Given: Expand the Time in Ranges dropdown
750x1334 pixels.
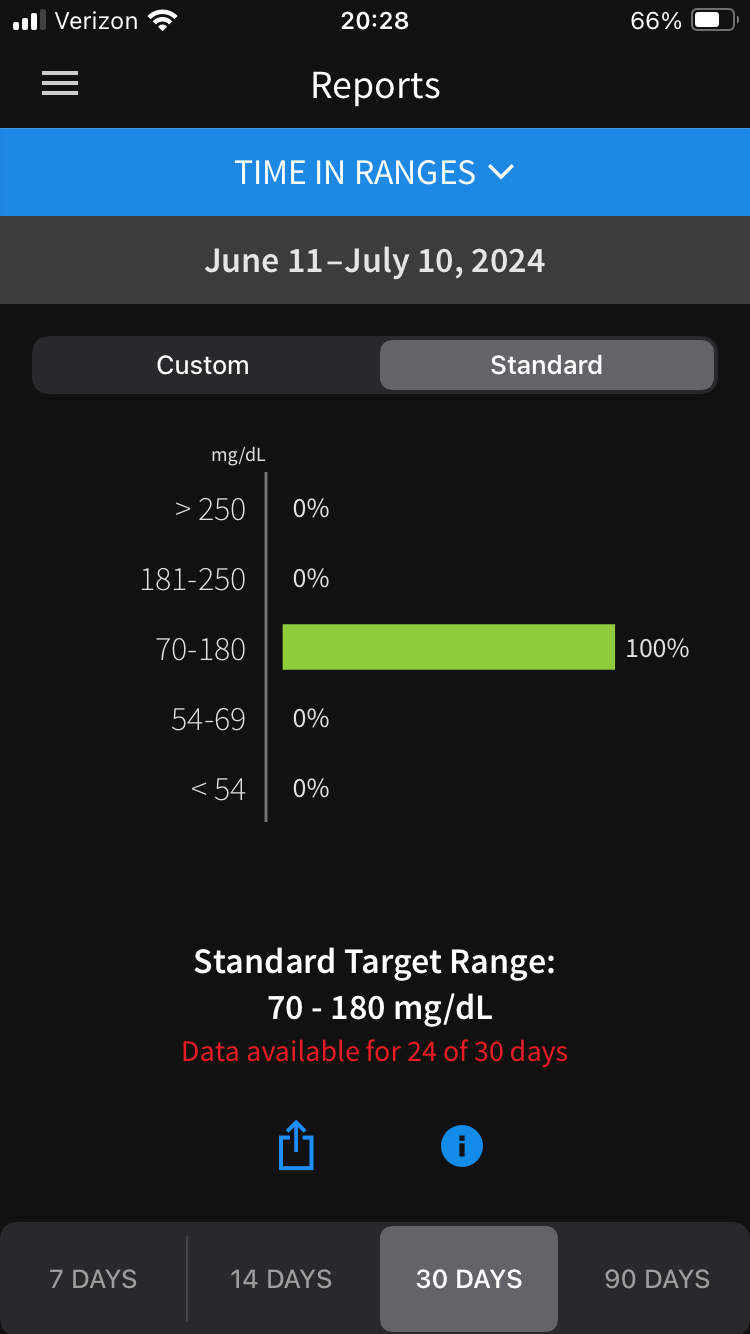Looking at the screenshot, I should tap(355, 172).
